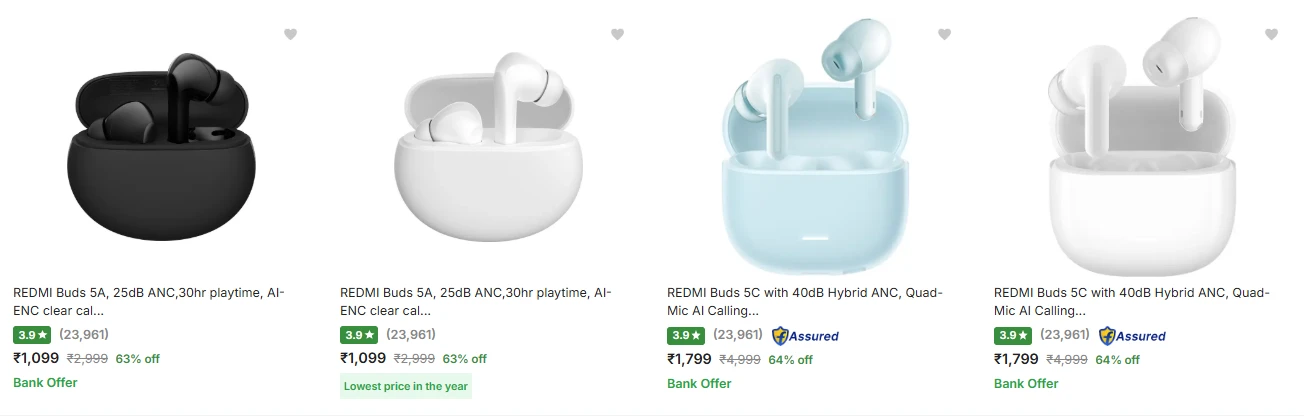Click Lowest price in the year tag
Image resolution: width=1304 pixels, height=416 pixels.
405,386
